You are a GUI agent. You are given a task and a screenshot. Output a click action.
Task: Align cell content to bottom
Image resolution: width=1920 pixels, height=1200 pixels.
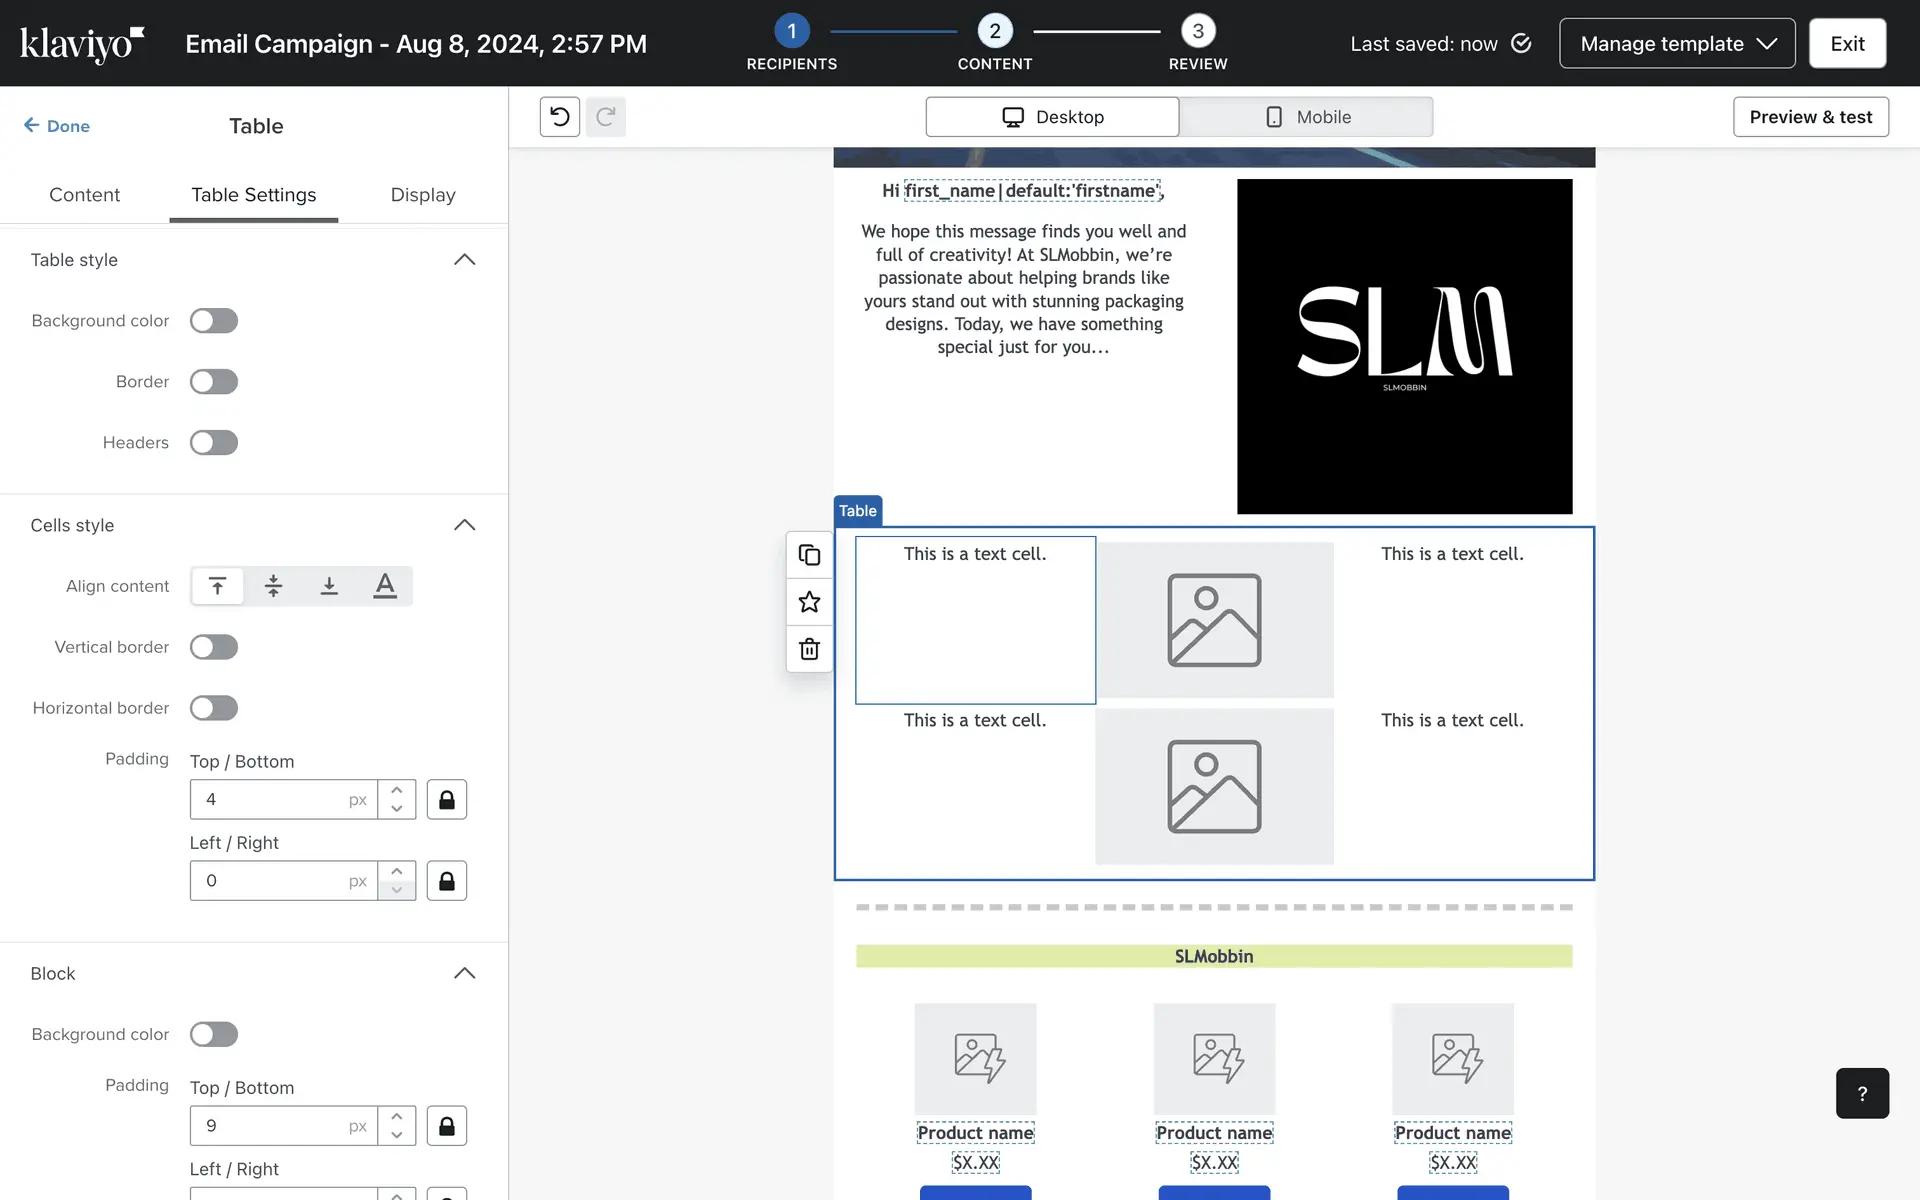pyautogui.click(x=329, y=586)
